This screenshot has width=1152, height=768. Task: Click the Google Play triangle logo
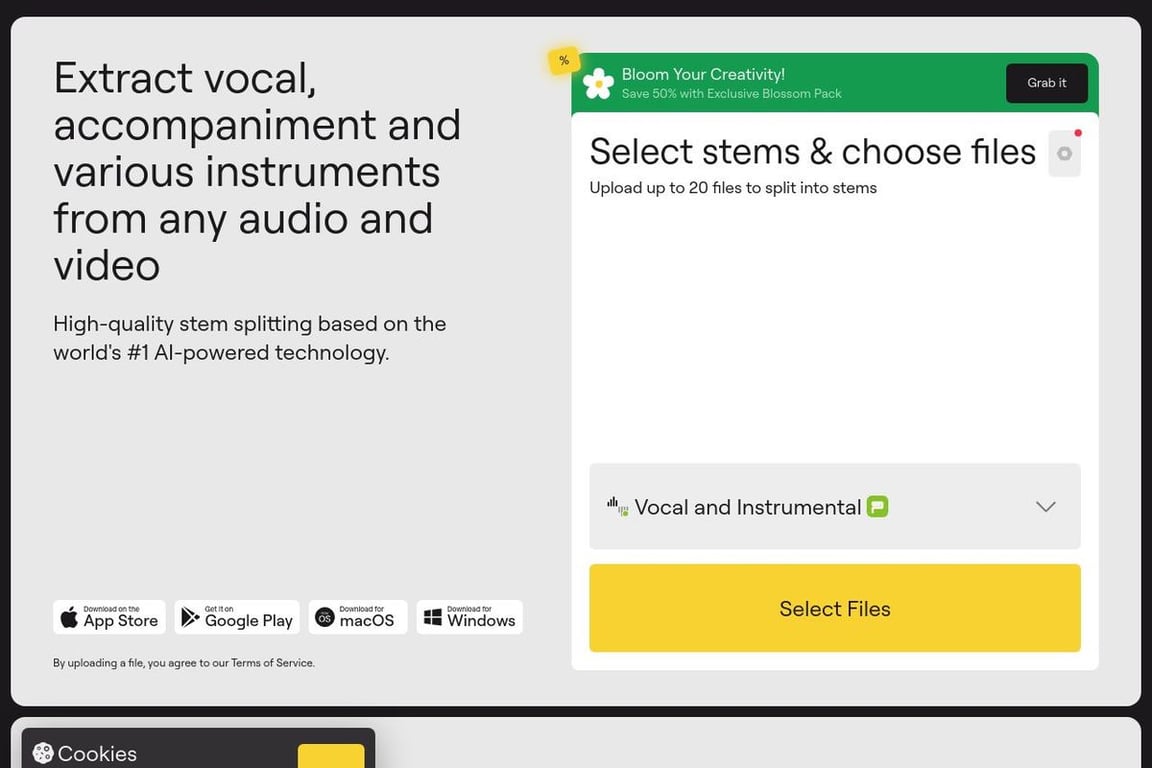tap(190, 617)
